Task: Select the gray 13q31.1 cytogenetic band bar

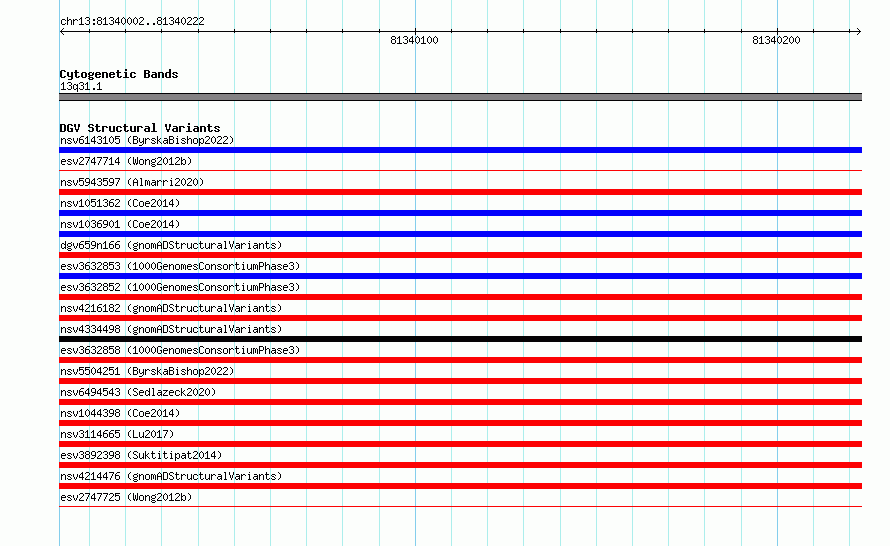Action: (460, 97)
